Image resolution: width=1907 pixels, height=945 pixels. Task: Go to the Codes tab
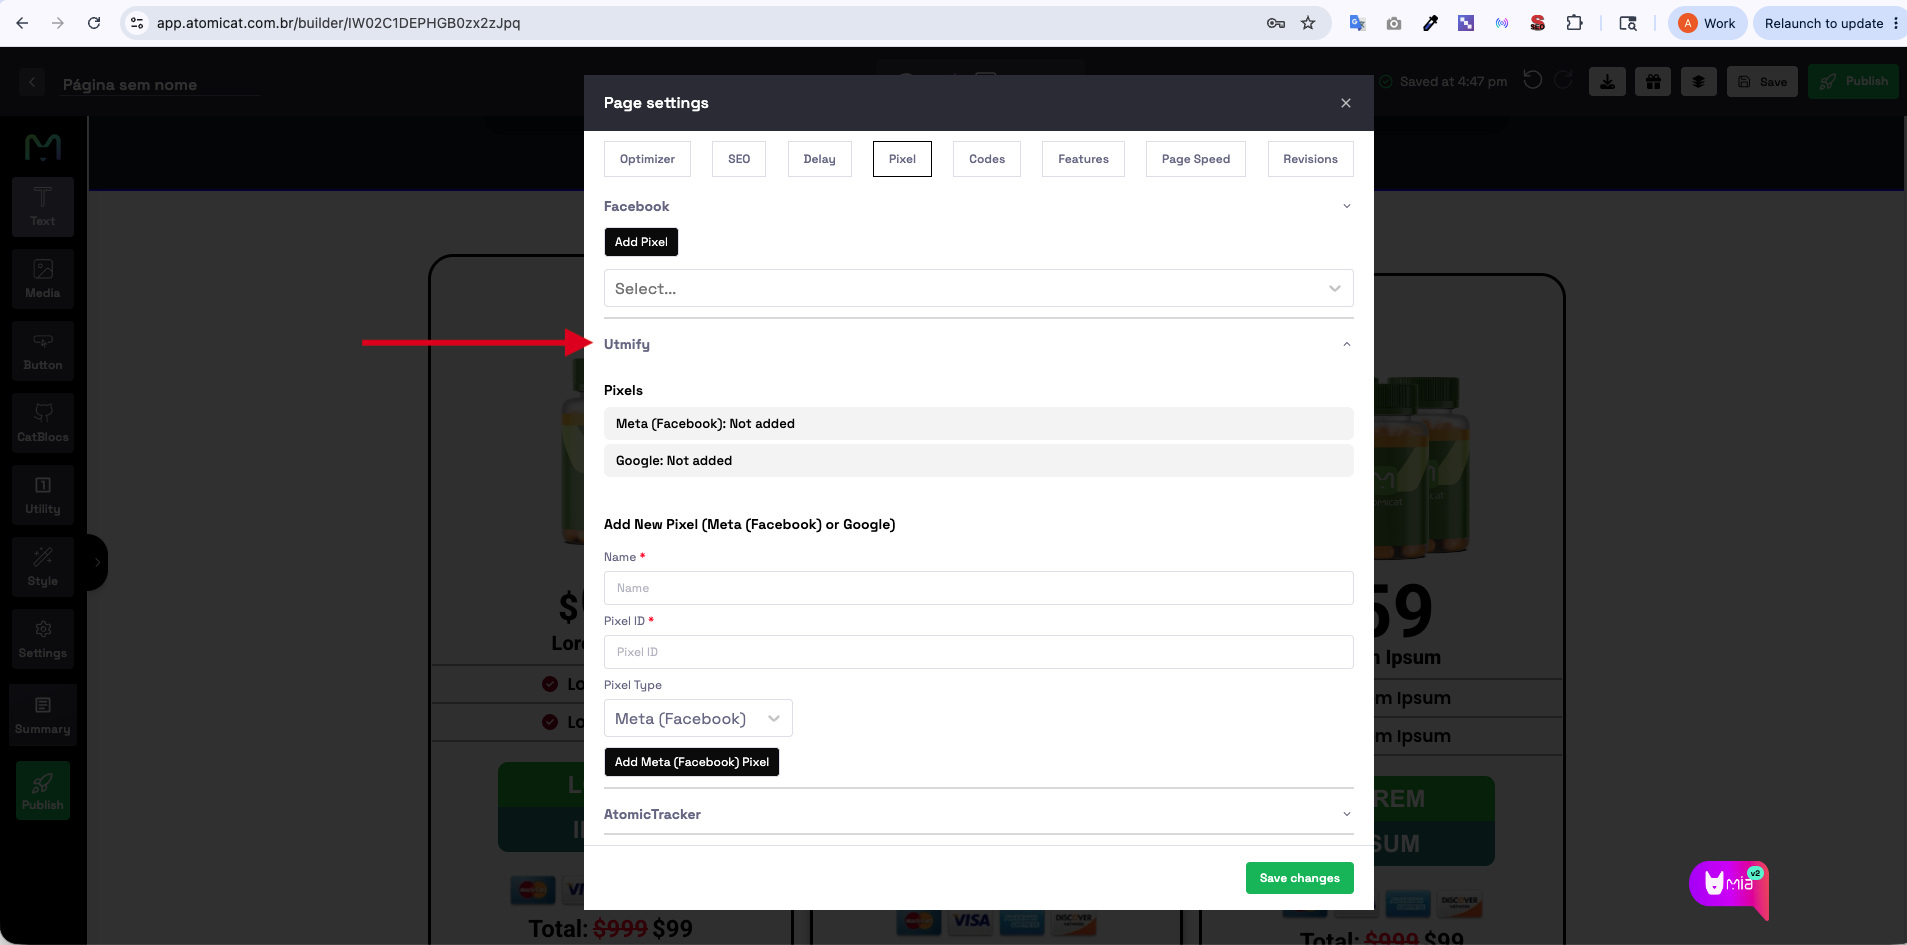coord(987,159)
